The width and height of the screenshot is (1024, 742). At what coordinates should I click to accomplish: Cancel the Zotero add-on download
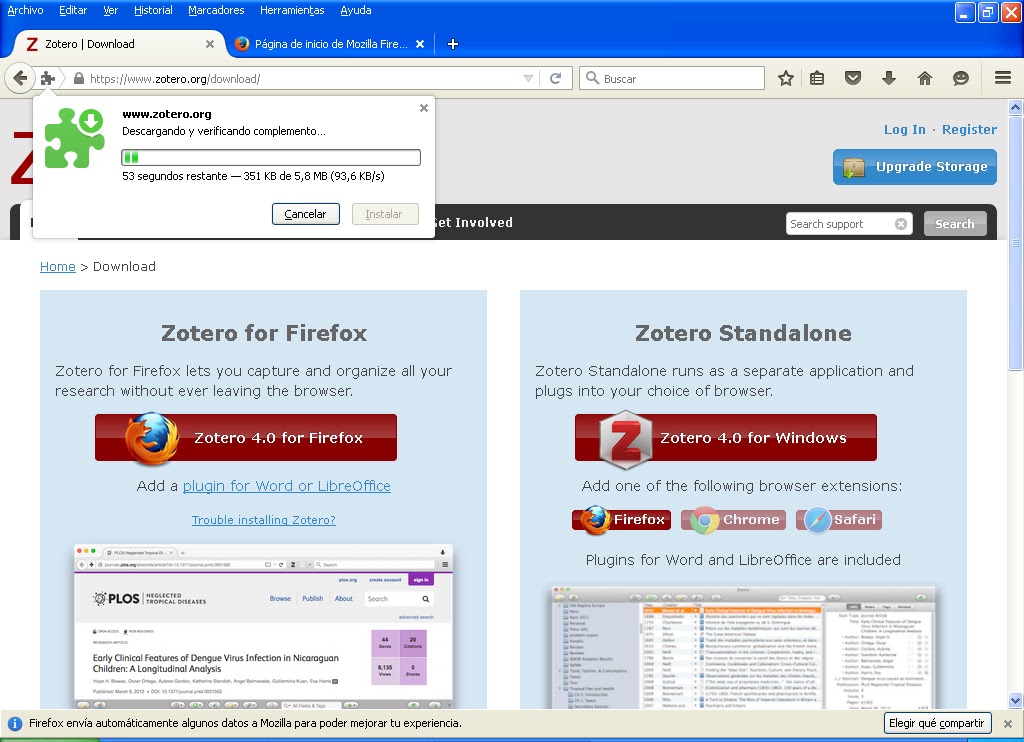pos(305,213)
